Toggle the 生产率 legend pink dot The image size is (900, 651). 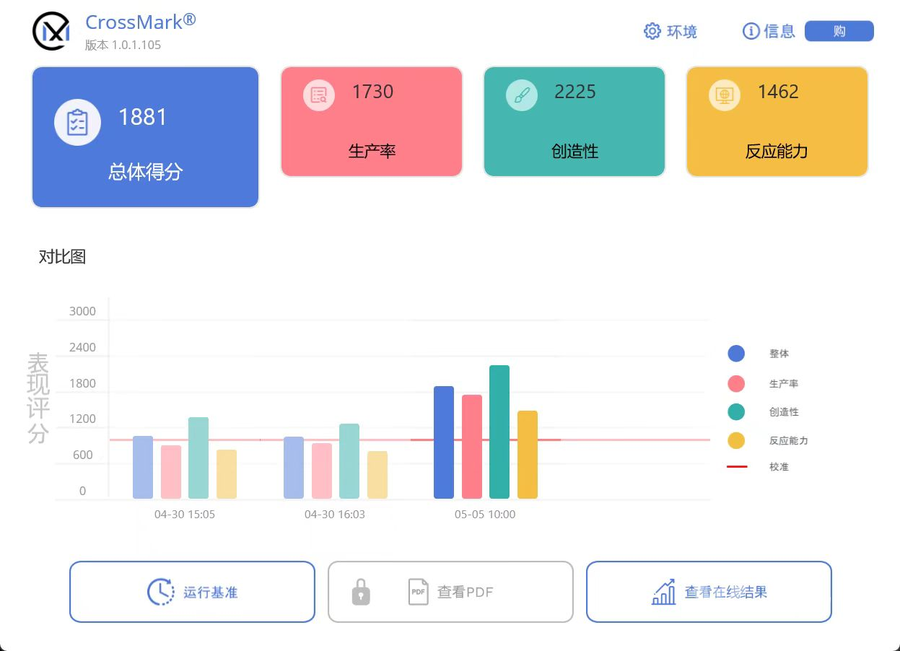(x=736, y=383)
